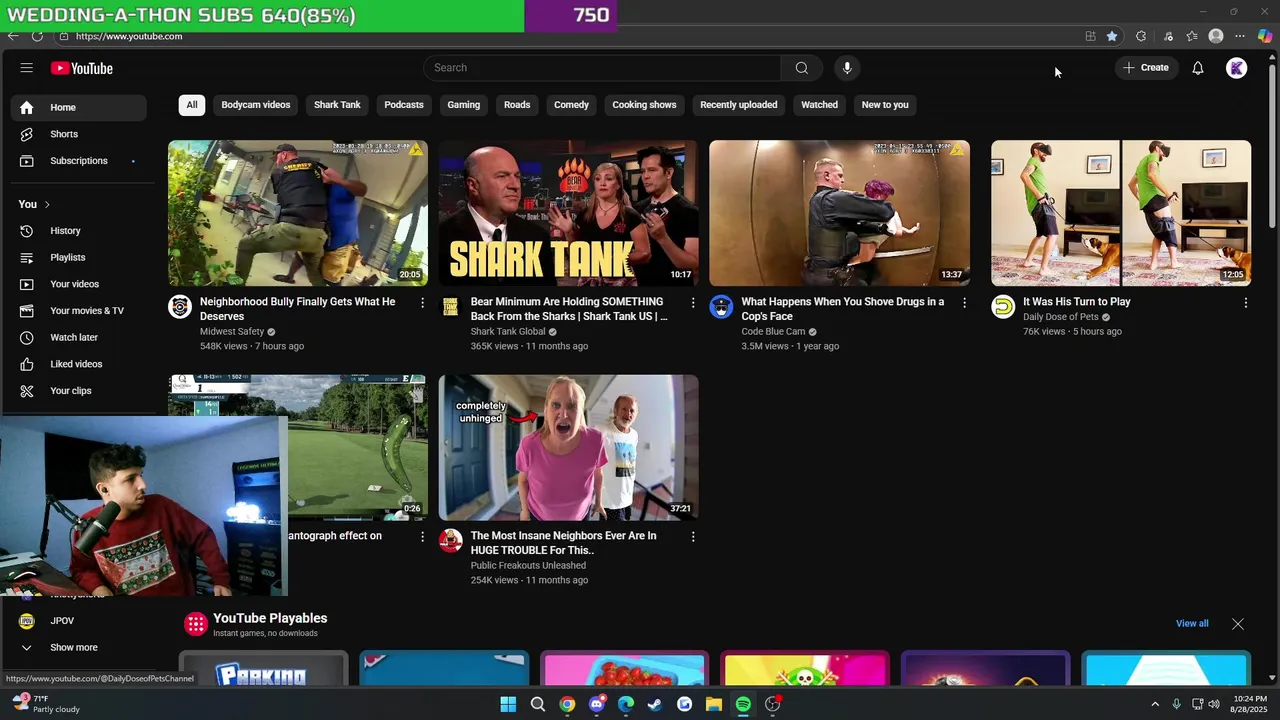
Task: Open the Neighborhood Bully video title
Action: pos(298,309)
